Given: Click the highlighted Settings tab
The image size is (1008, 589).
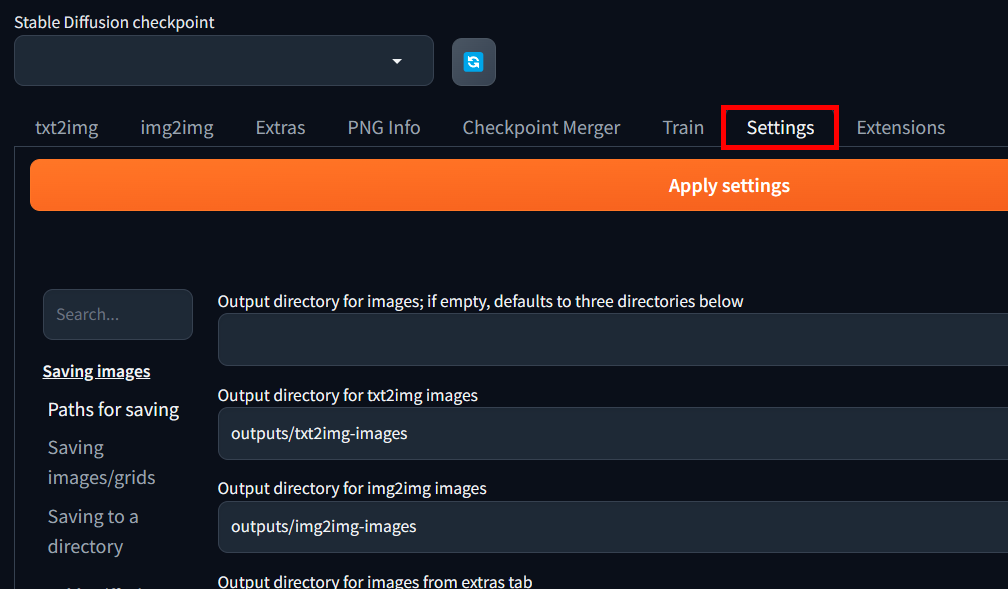Looking at the screenshot, I should (780, 128).
